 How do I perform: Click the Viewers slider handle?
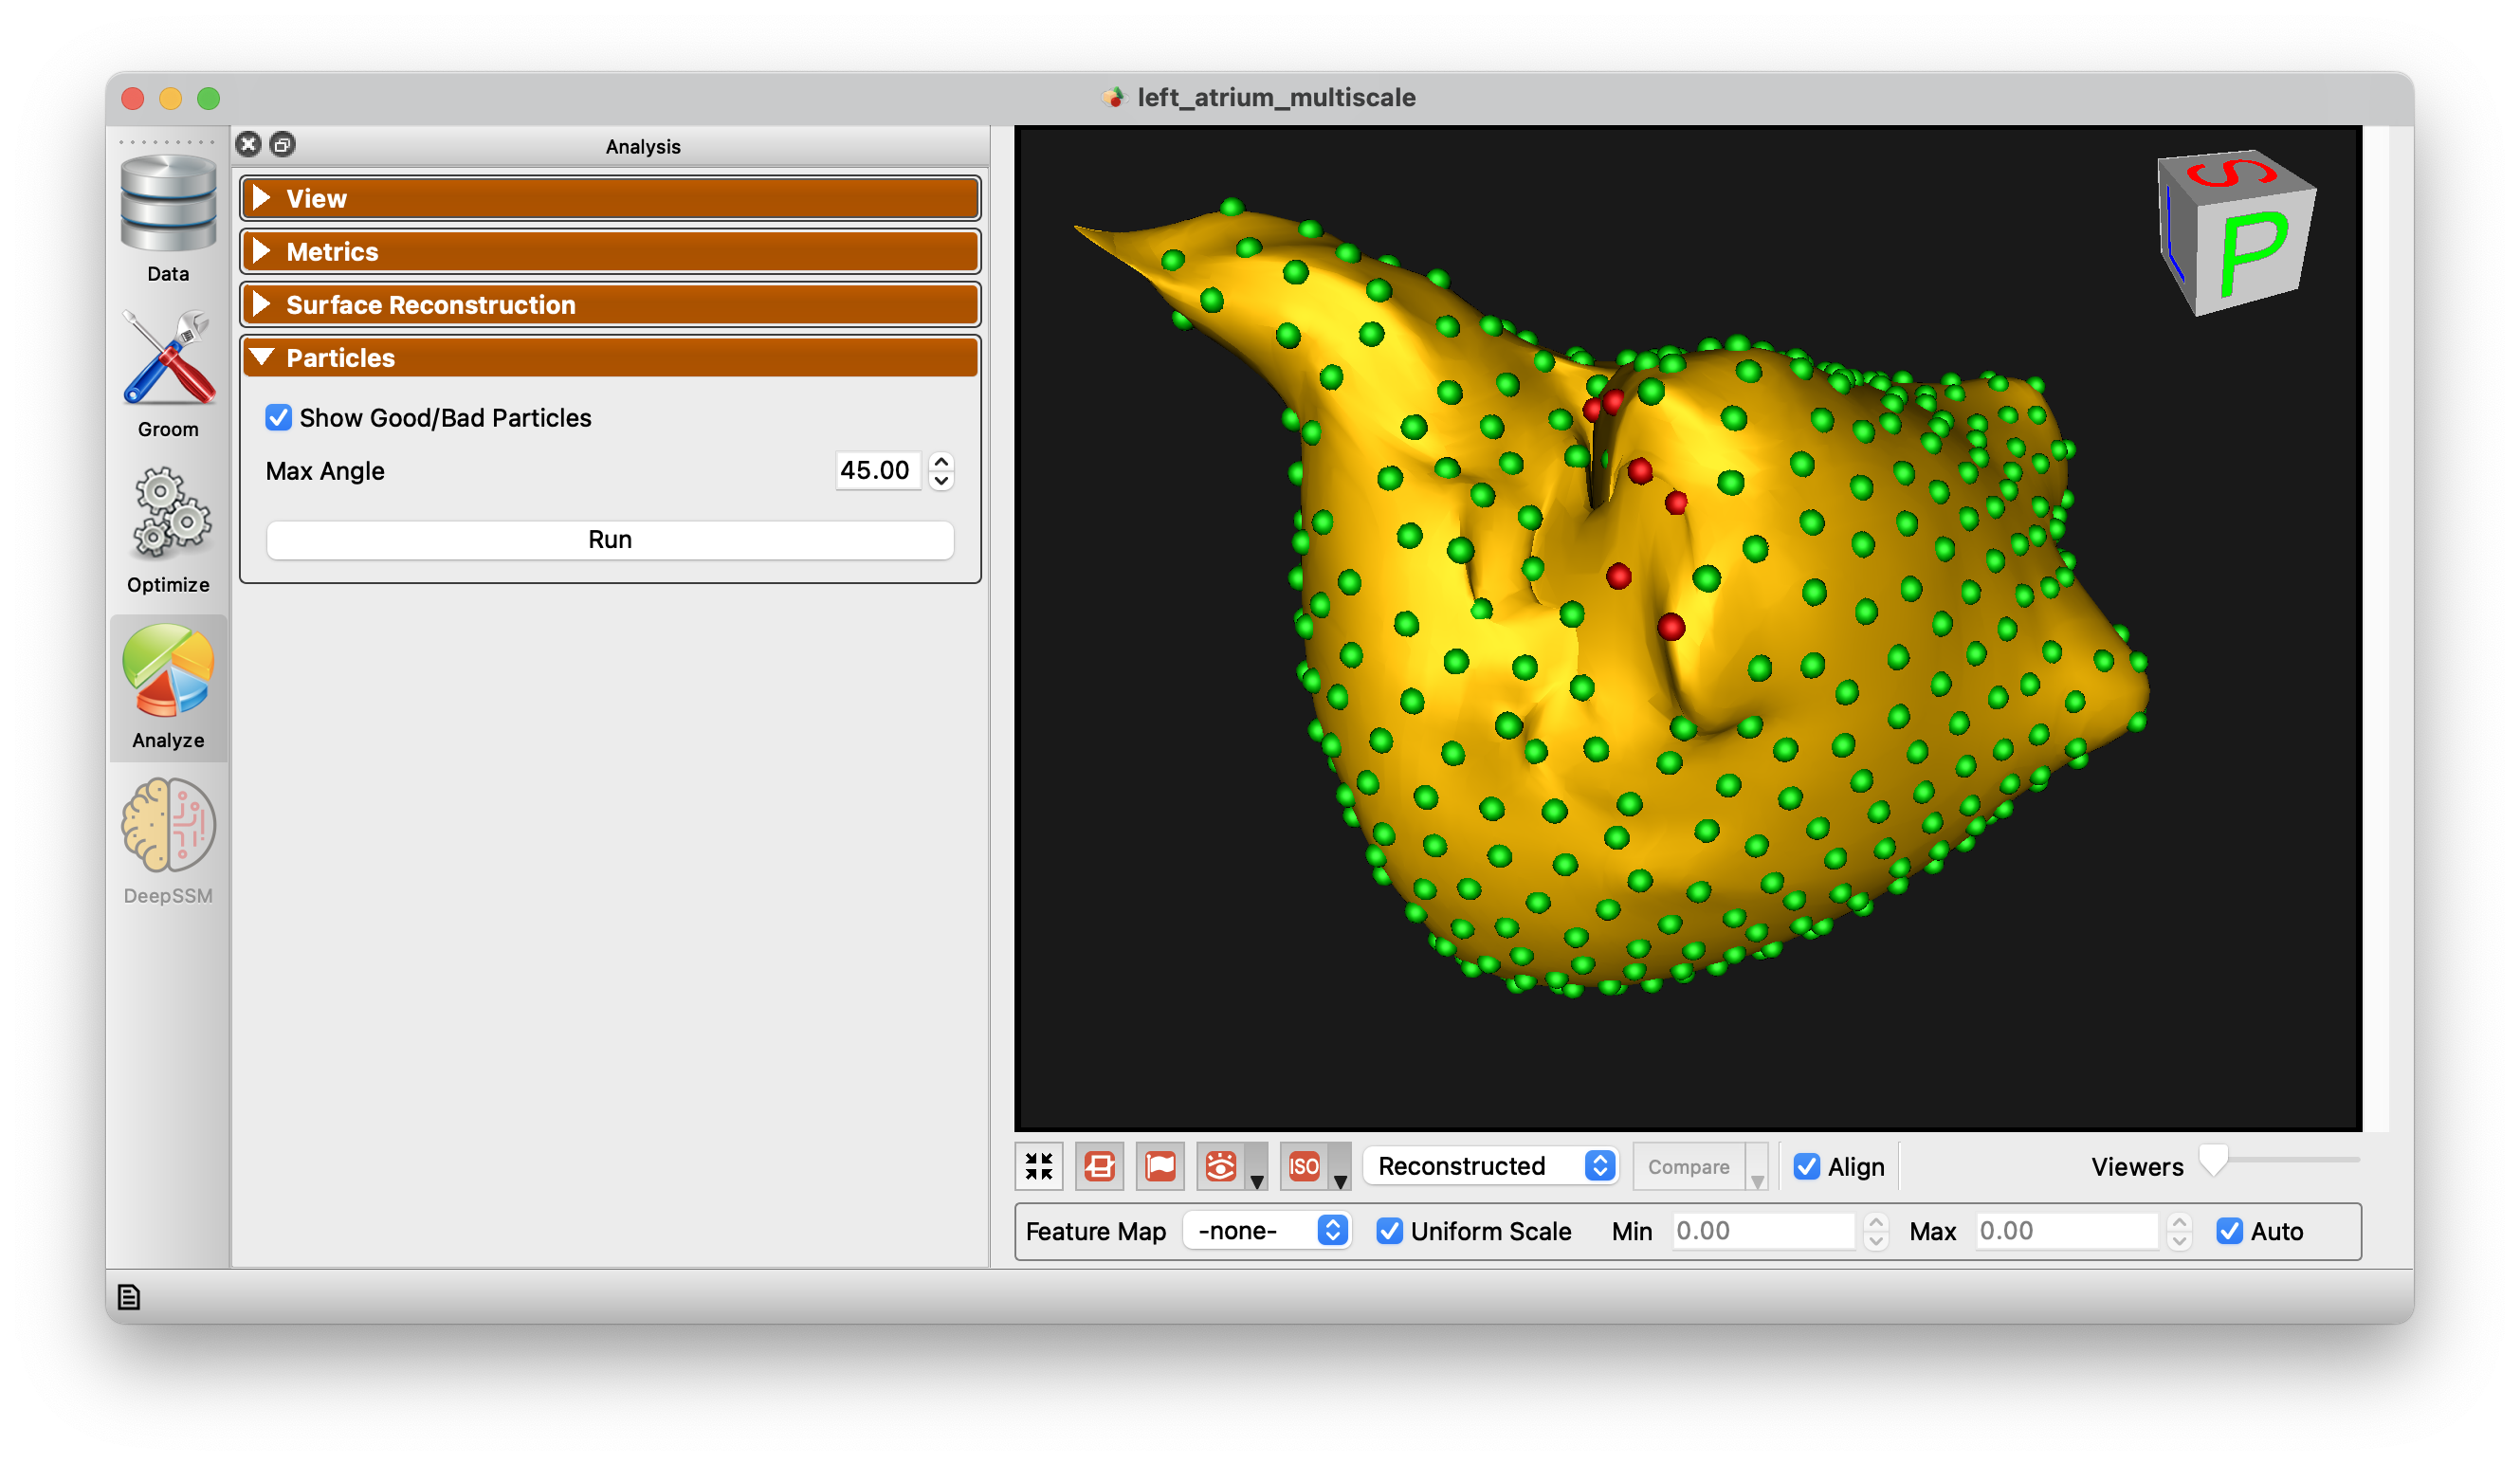click(x=2214, y=1160)
